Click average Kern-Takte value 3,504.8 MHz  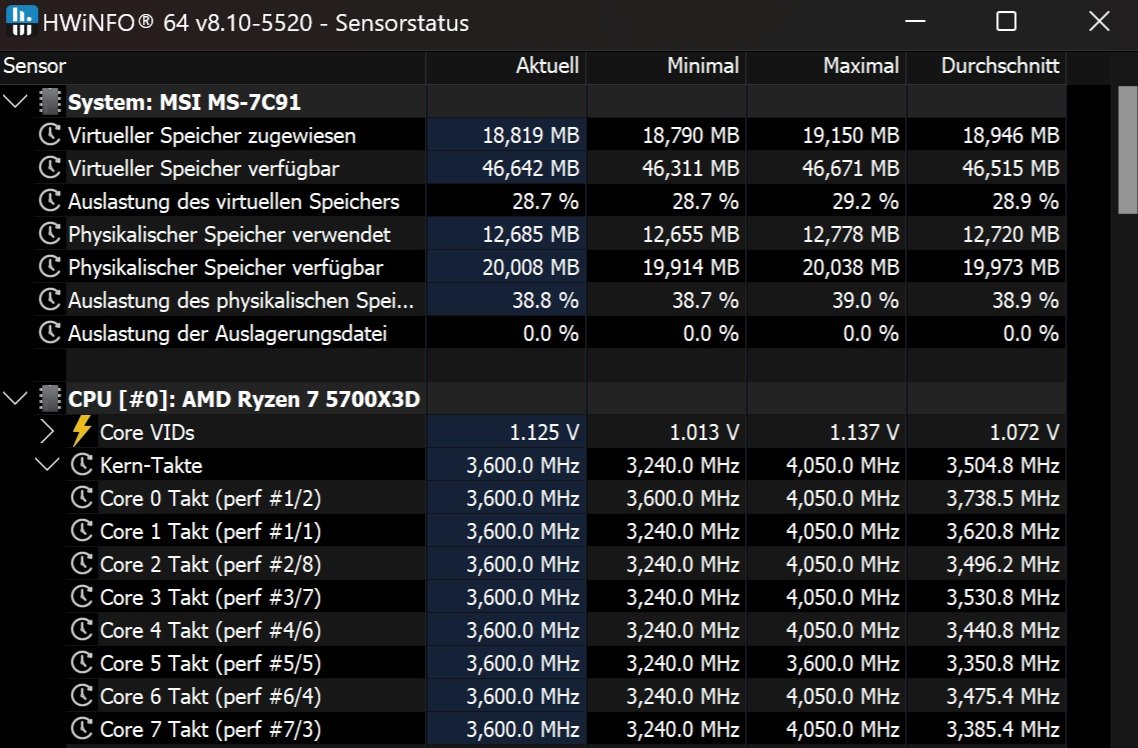1002,465
